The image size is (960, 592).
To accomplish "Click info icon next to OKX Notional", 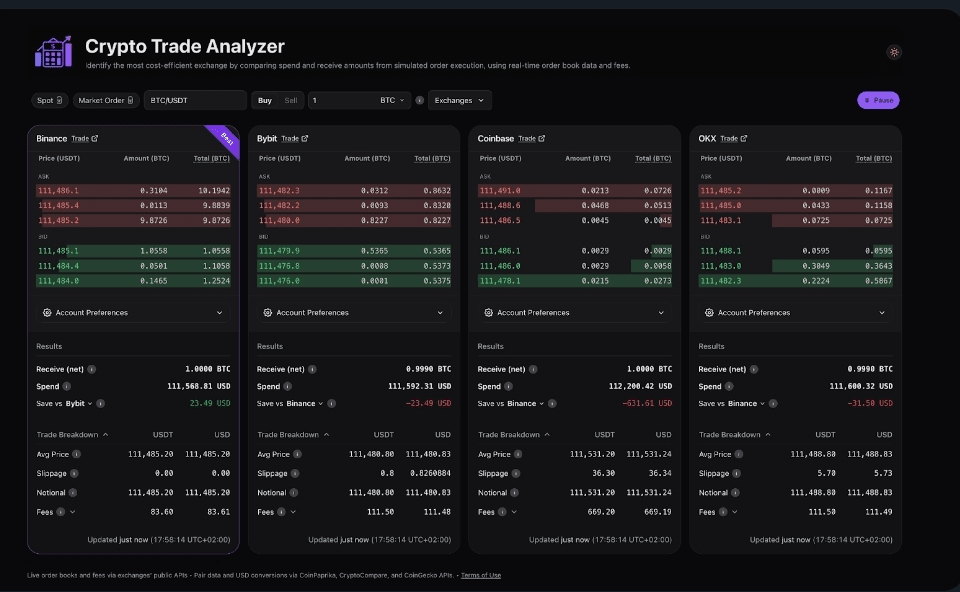I will tap(736, 492).
